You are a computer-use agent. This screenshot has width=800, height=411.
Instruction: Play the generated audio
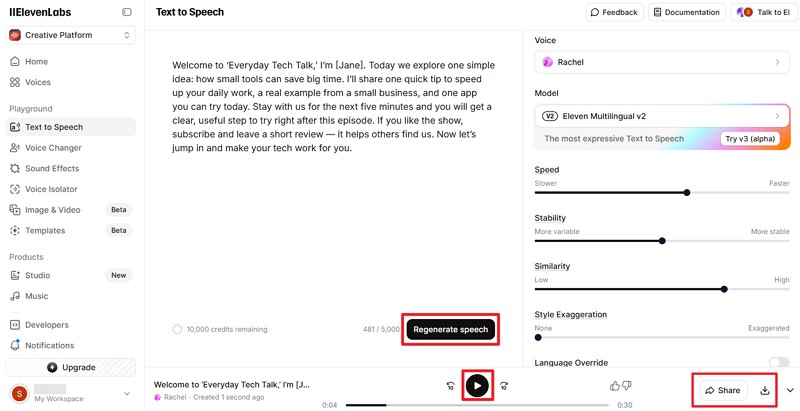[x=477, y=386]
